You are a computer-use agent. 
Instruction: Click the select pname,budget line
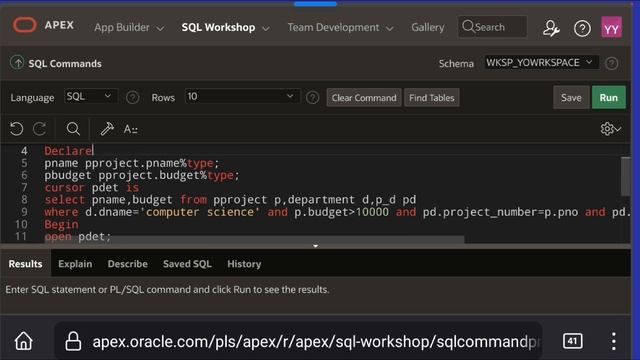230,200
